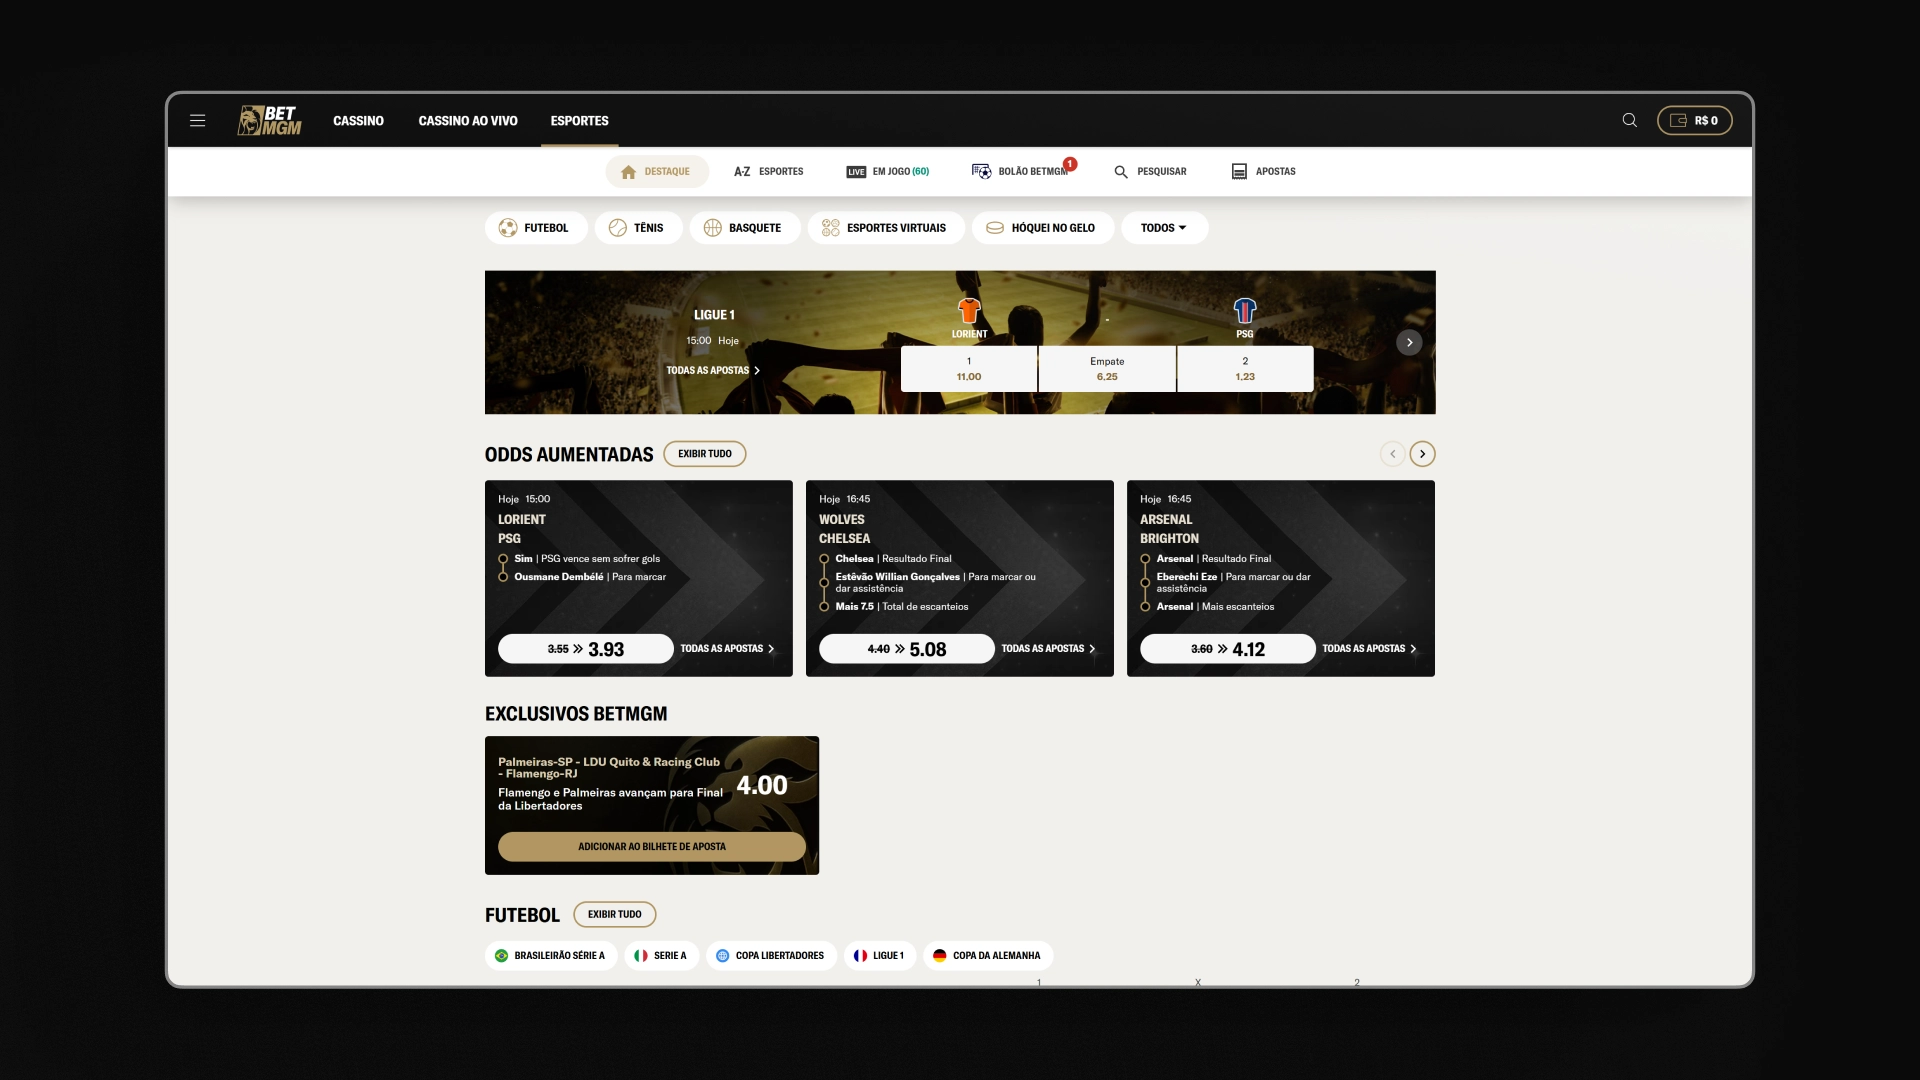Open the Em Jogo live icon
Screen dimensions: 1920x1080
[856, 172]
